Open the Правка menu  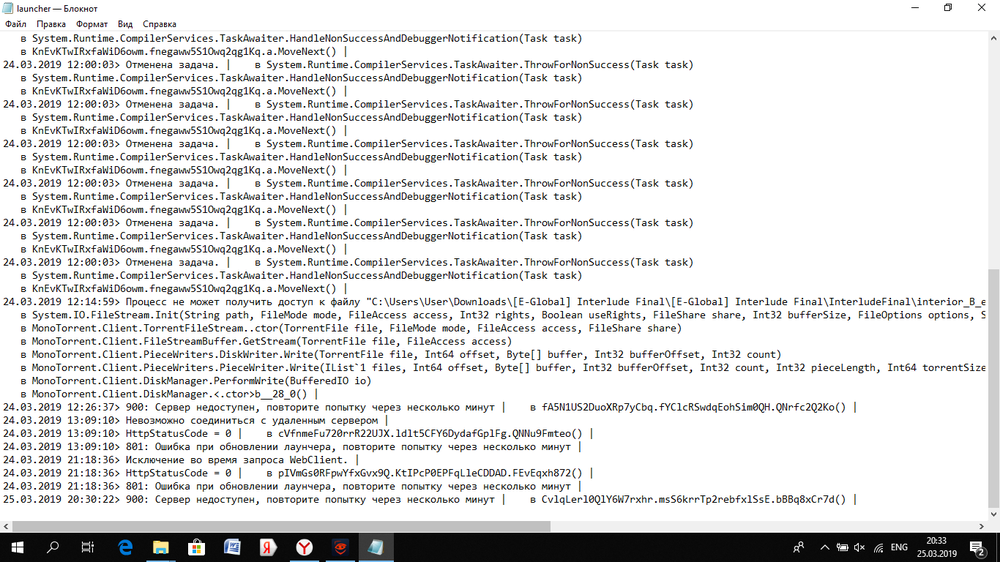pyautogui.click(x=50, y=22)
